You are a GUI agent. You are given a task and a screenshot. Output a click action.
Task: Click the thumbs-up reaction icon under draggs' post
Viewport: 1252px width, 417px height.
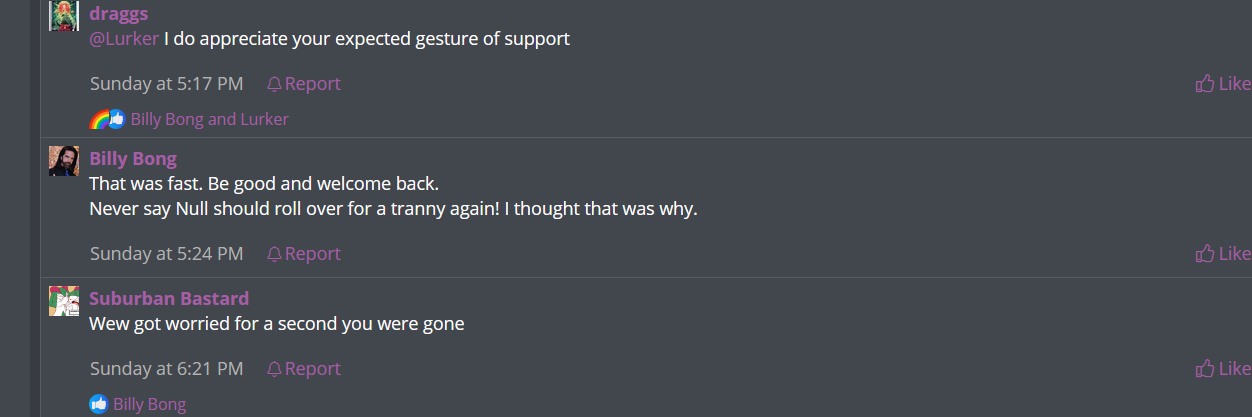click(116, 120)
